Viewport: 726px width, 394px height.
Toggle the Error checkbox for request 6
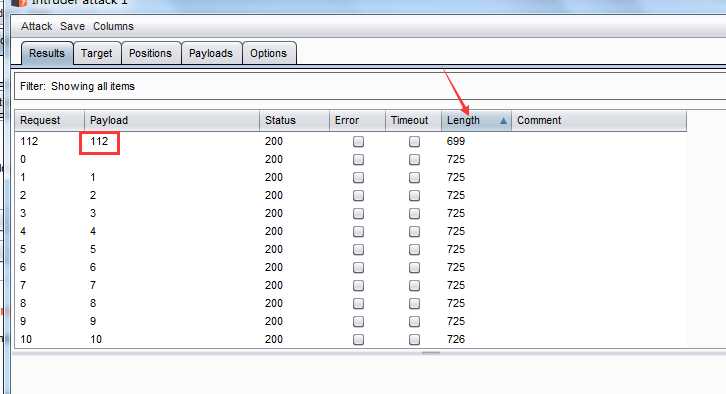358,268
